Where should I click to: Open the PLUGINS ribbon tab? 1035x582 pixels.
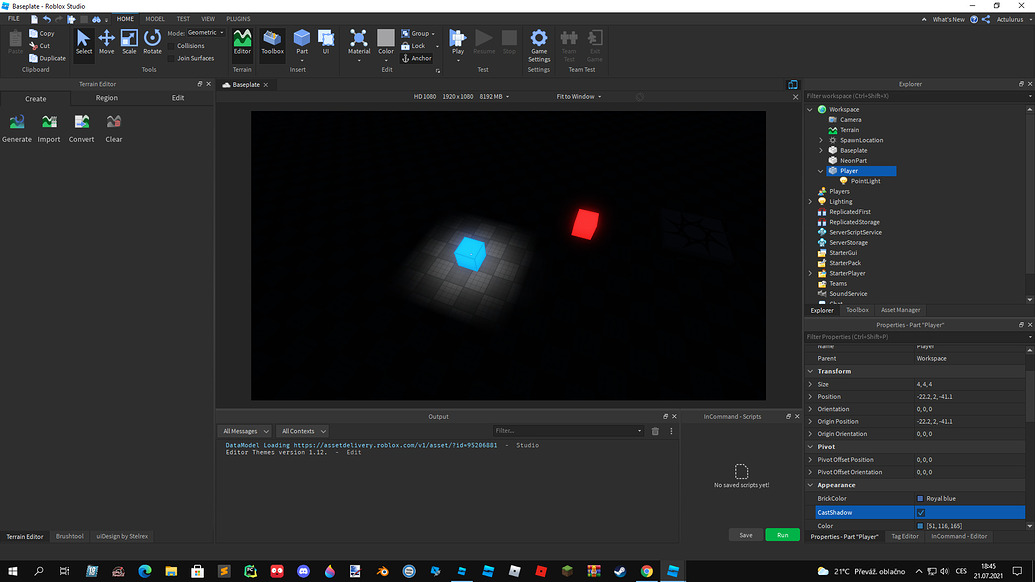point(238,19)
